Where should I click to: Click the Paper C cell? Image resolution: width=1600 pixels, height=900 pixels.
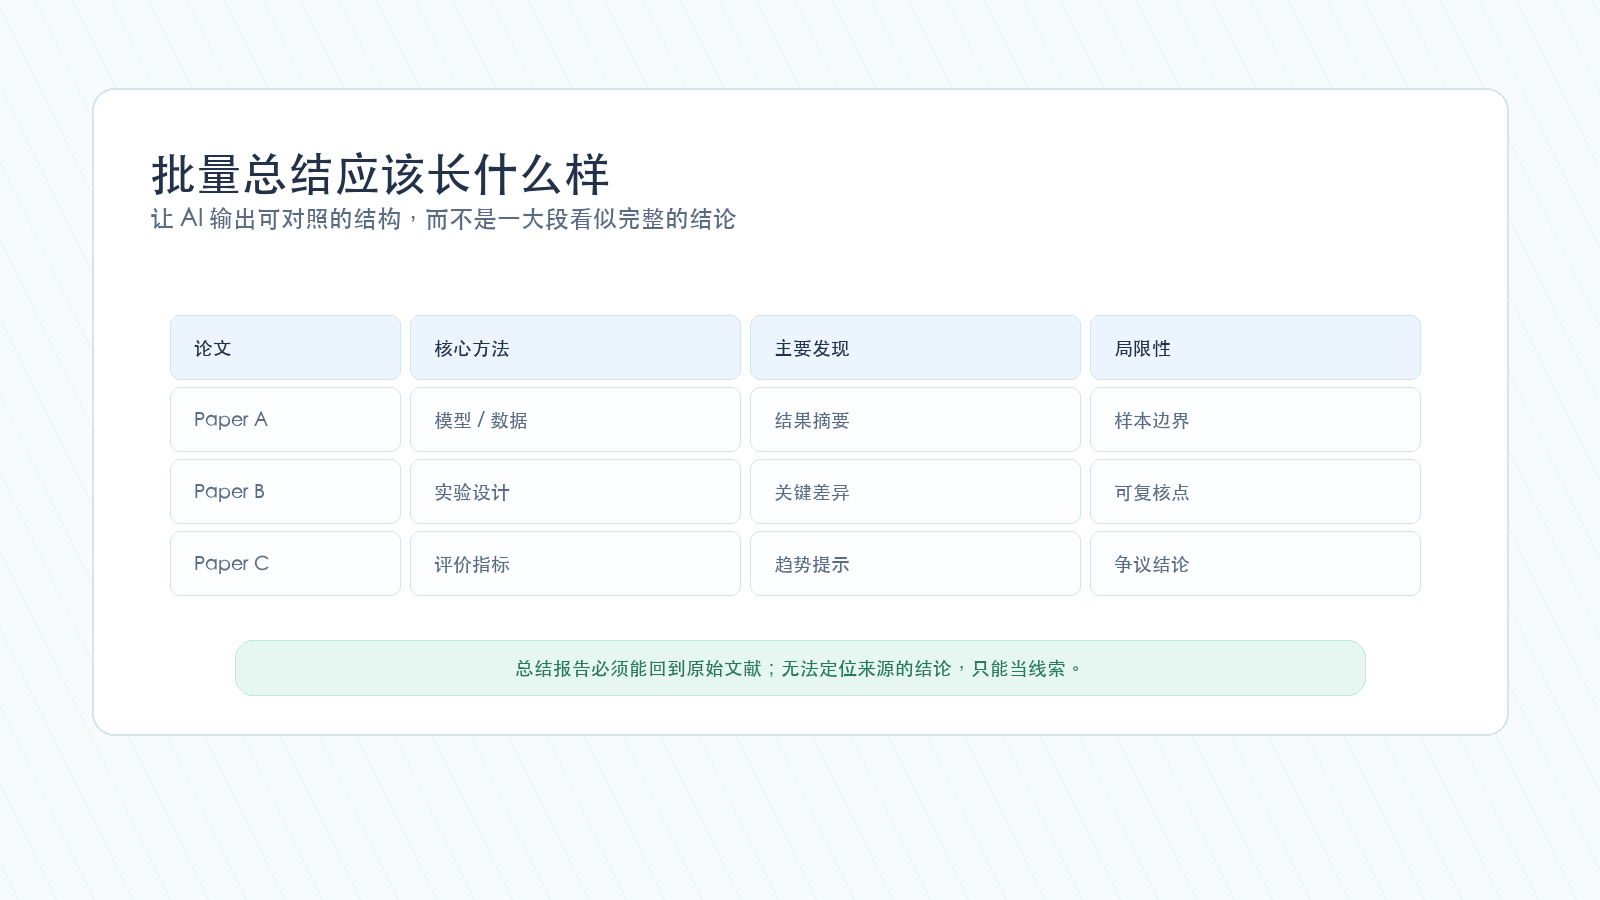coord(285,564)
